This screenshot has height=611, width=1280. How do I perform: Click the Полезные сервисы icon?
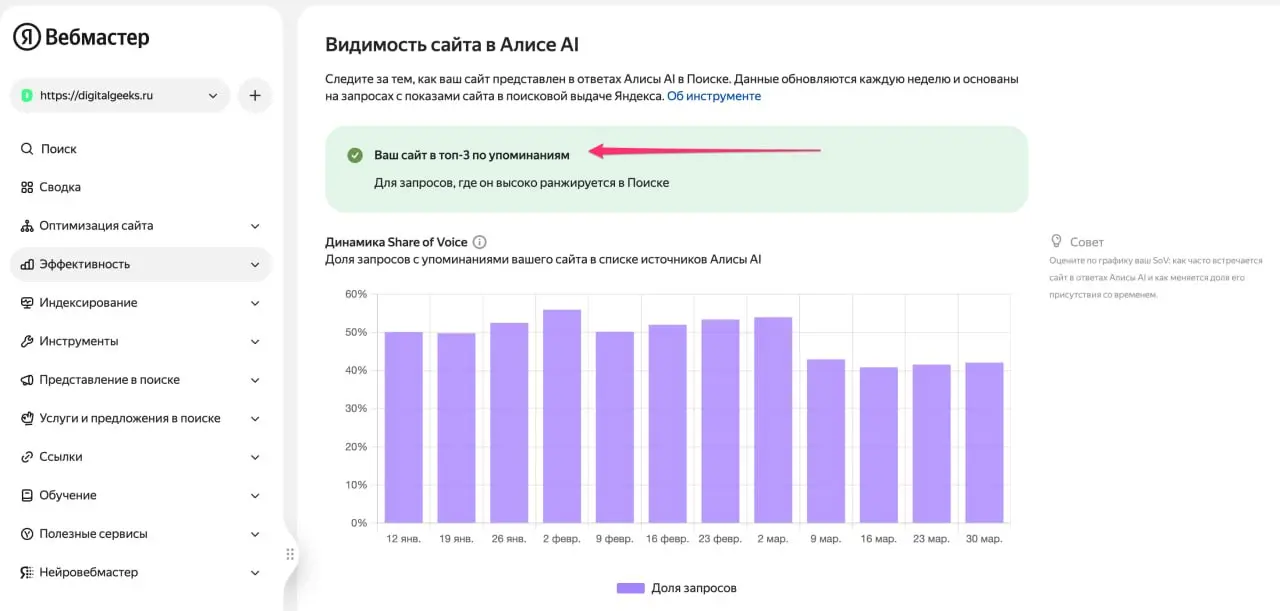pos(27,534)
